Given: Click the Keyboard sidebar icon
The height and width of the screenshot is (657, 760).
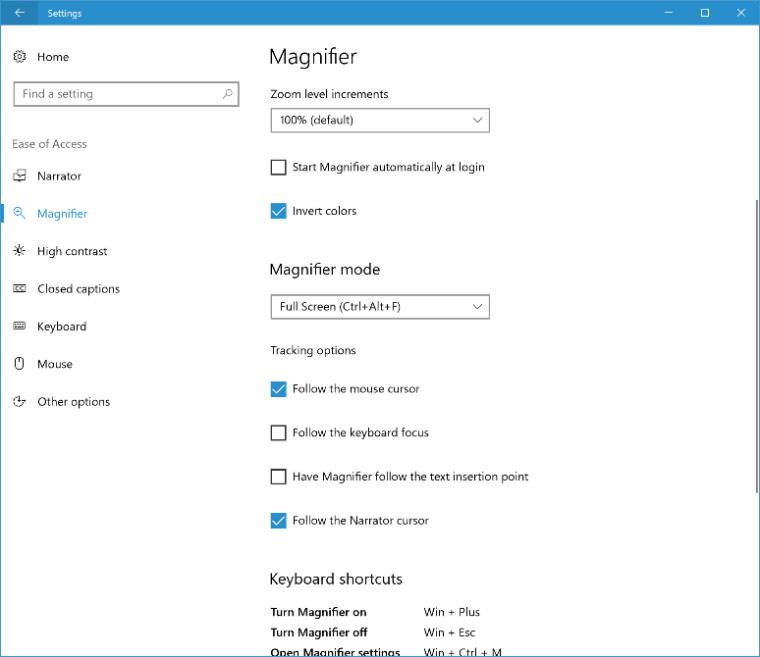Looking at the screenshot, I should (19, 326).
